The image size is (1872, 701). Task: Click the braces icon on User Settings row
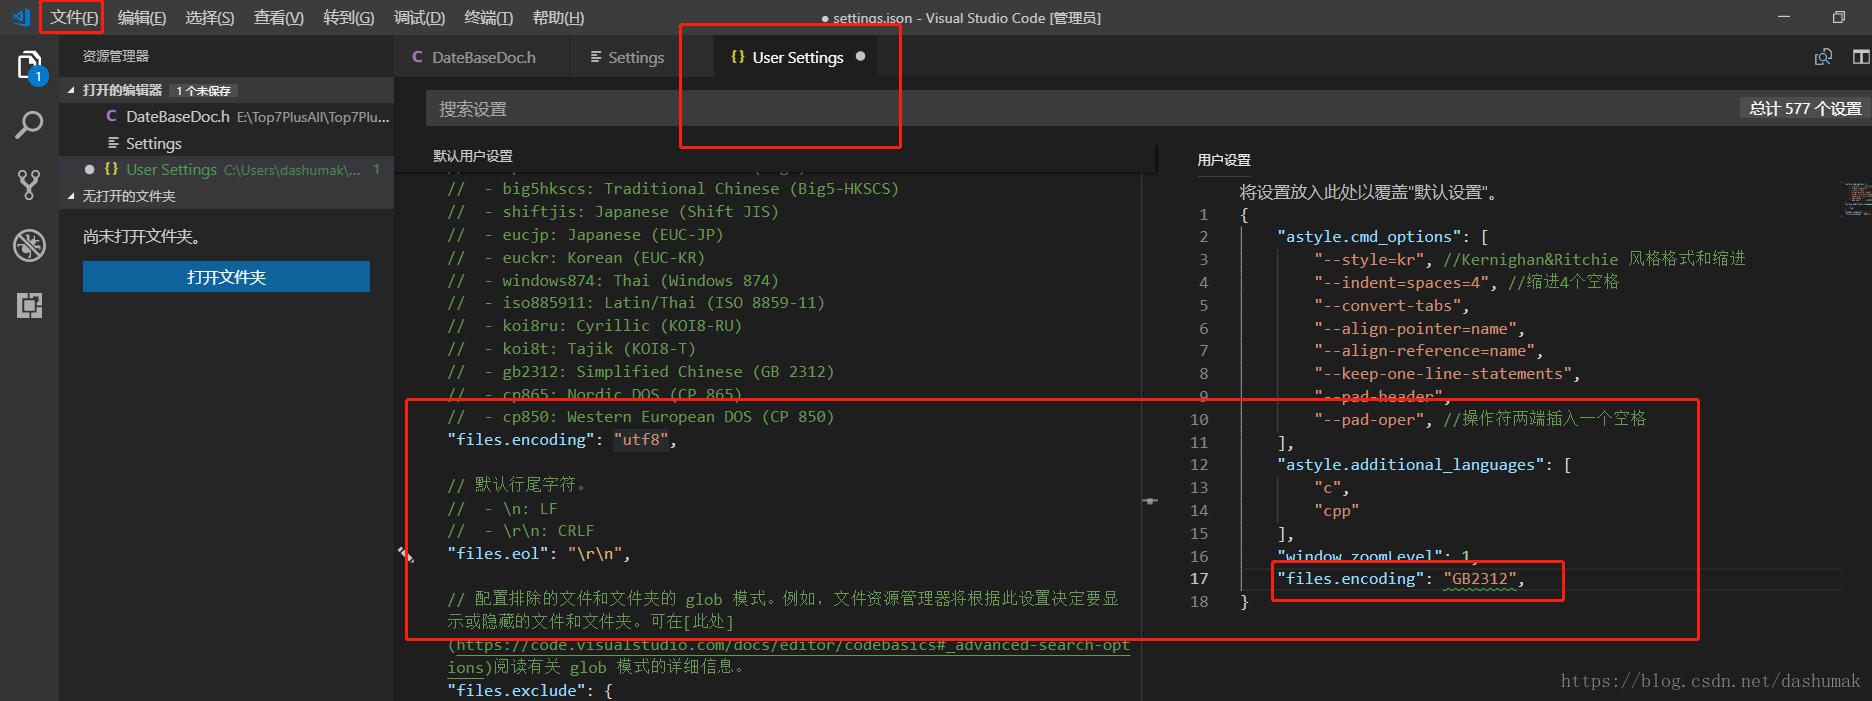(111, 169)
